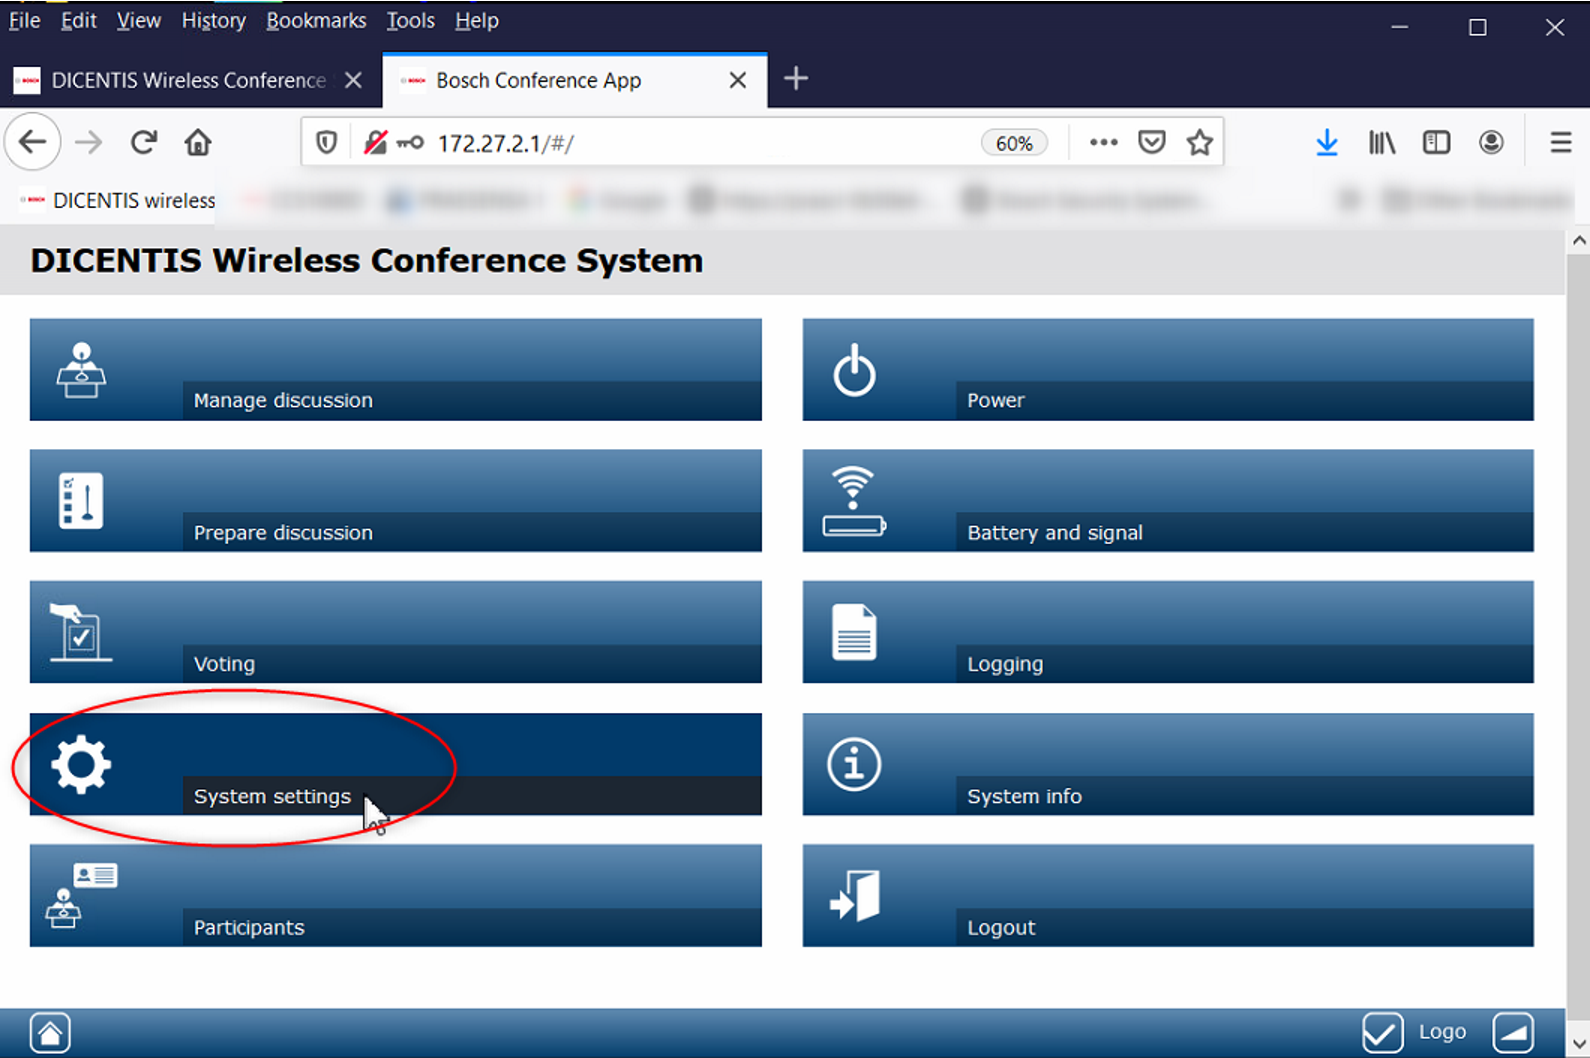Click the volume indicator in bottom bar
This screenshot has height=1058, width=1590.
(1513, 1032)
